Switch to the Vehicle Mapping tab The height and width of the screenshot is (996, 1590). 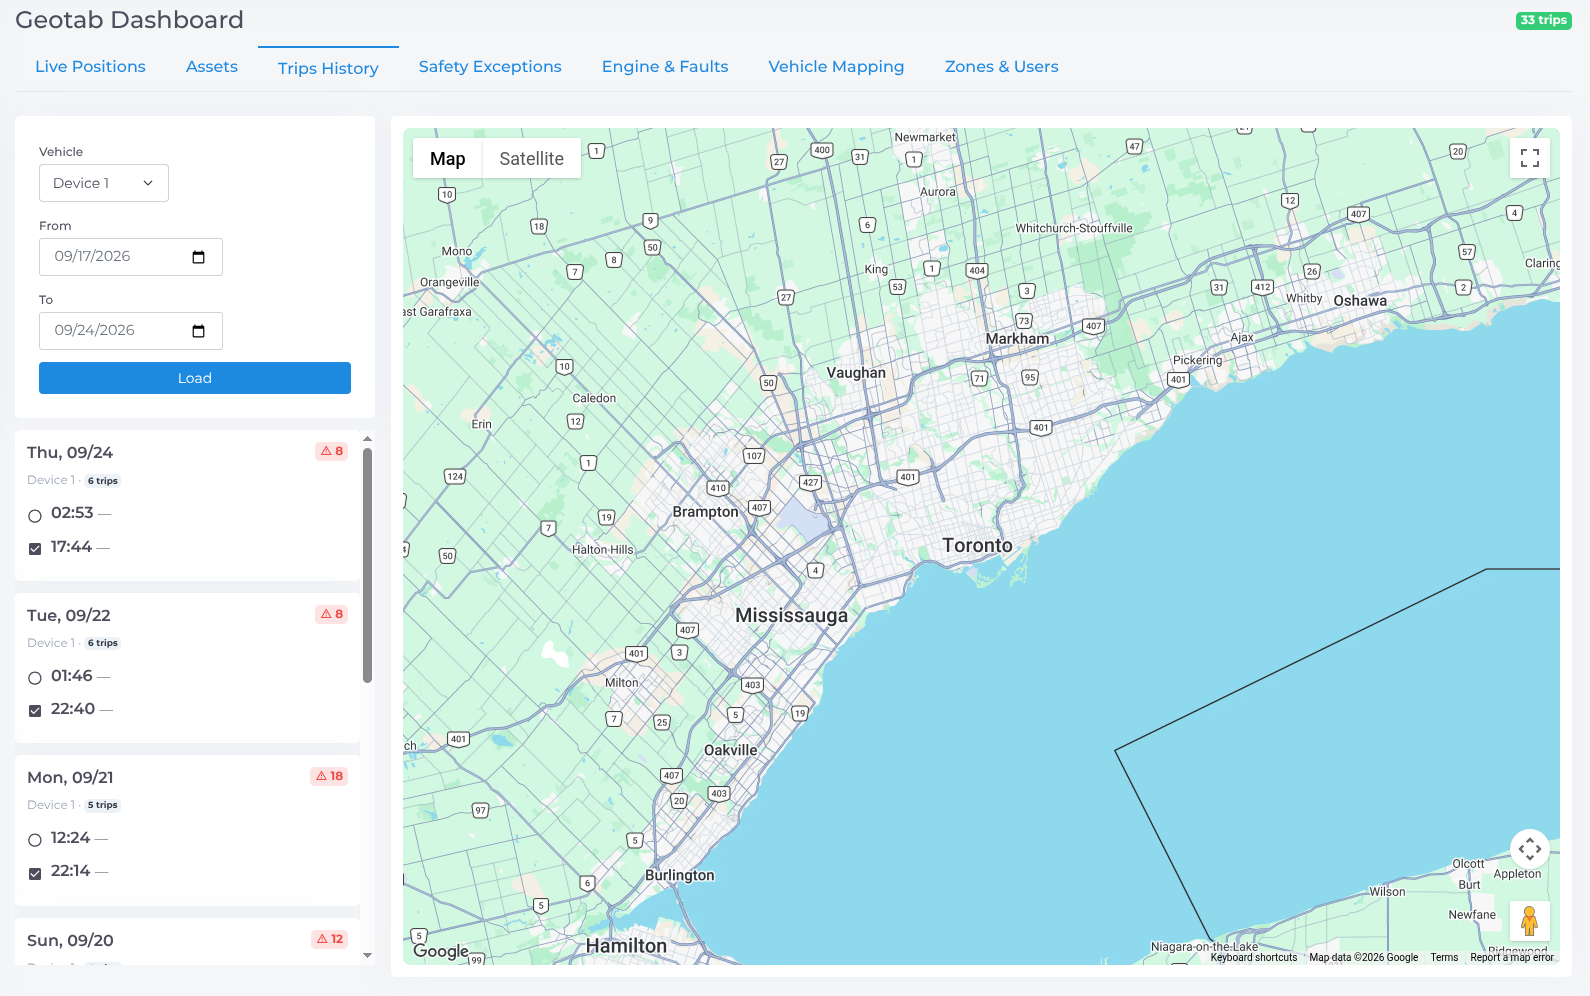(x=836, y=67)
